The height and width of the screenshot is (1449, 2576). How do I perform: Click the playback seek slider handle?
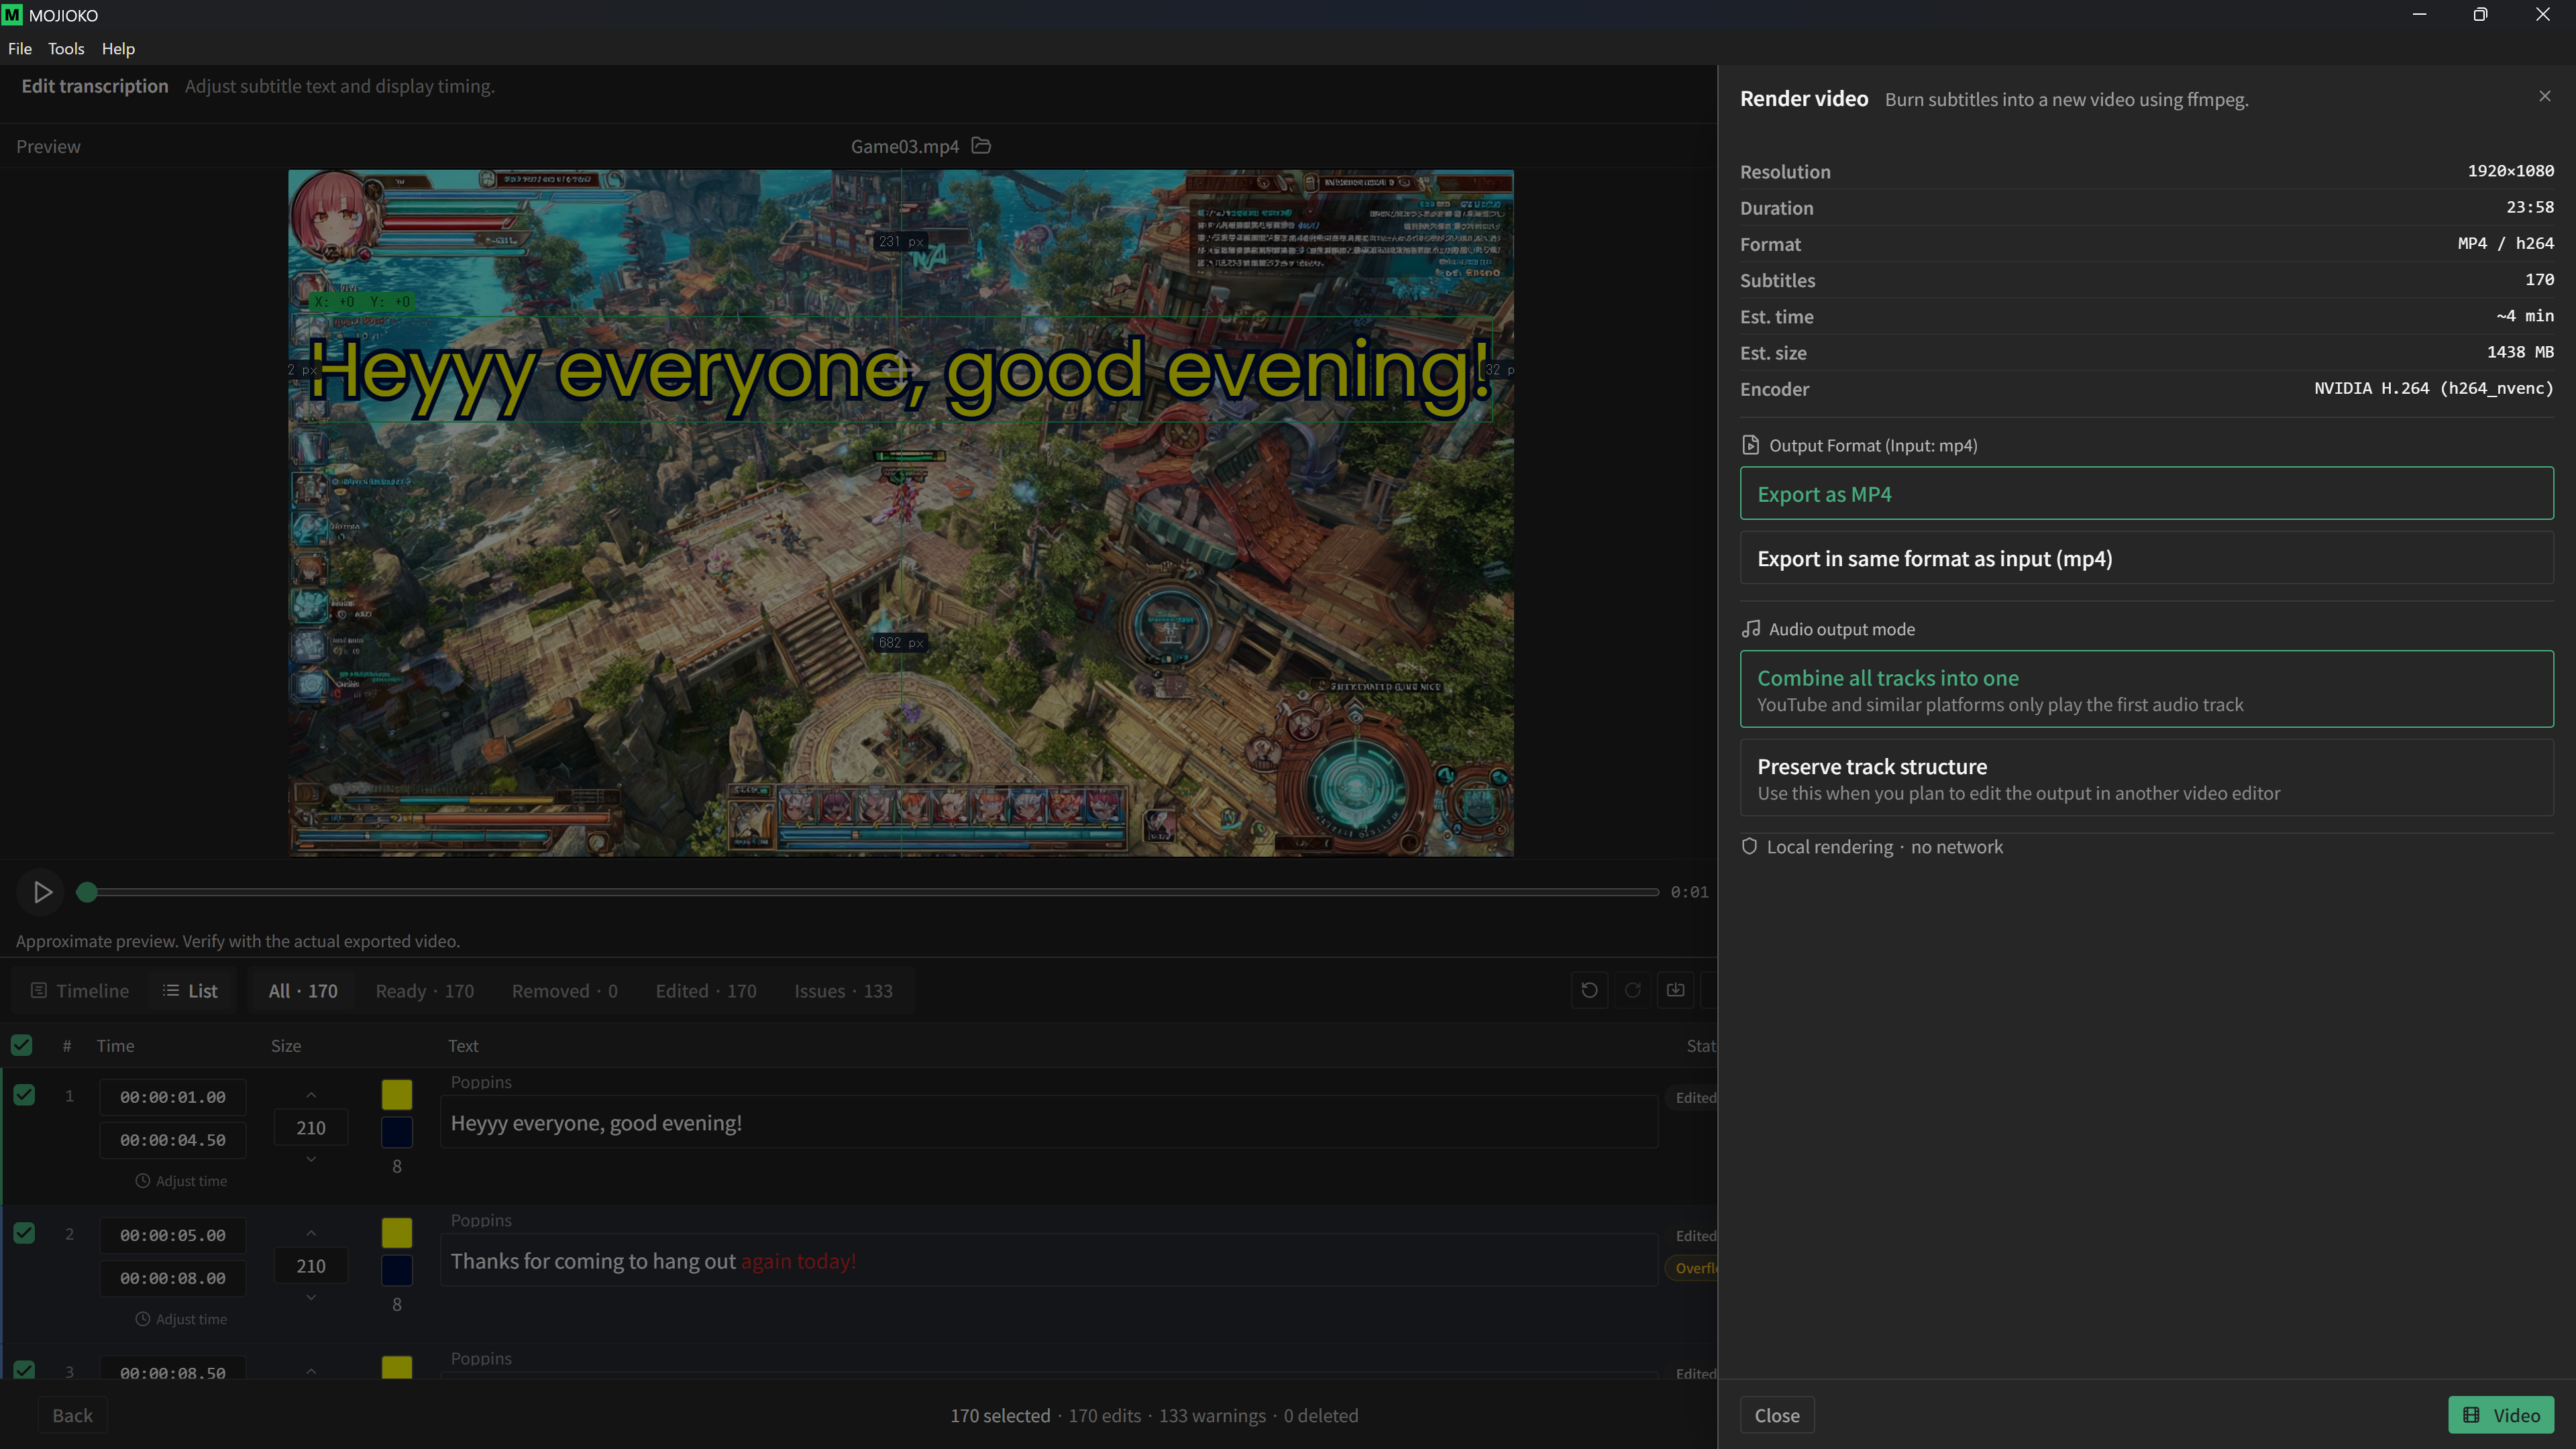[87, 892]
